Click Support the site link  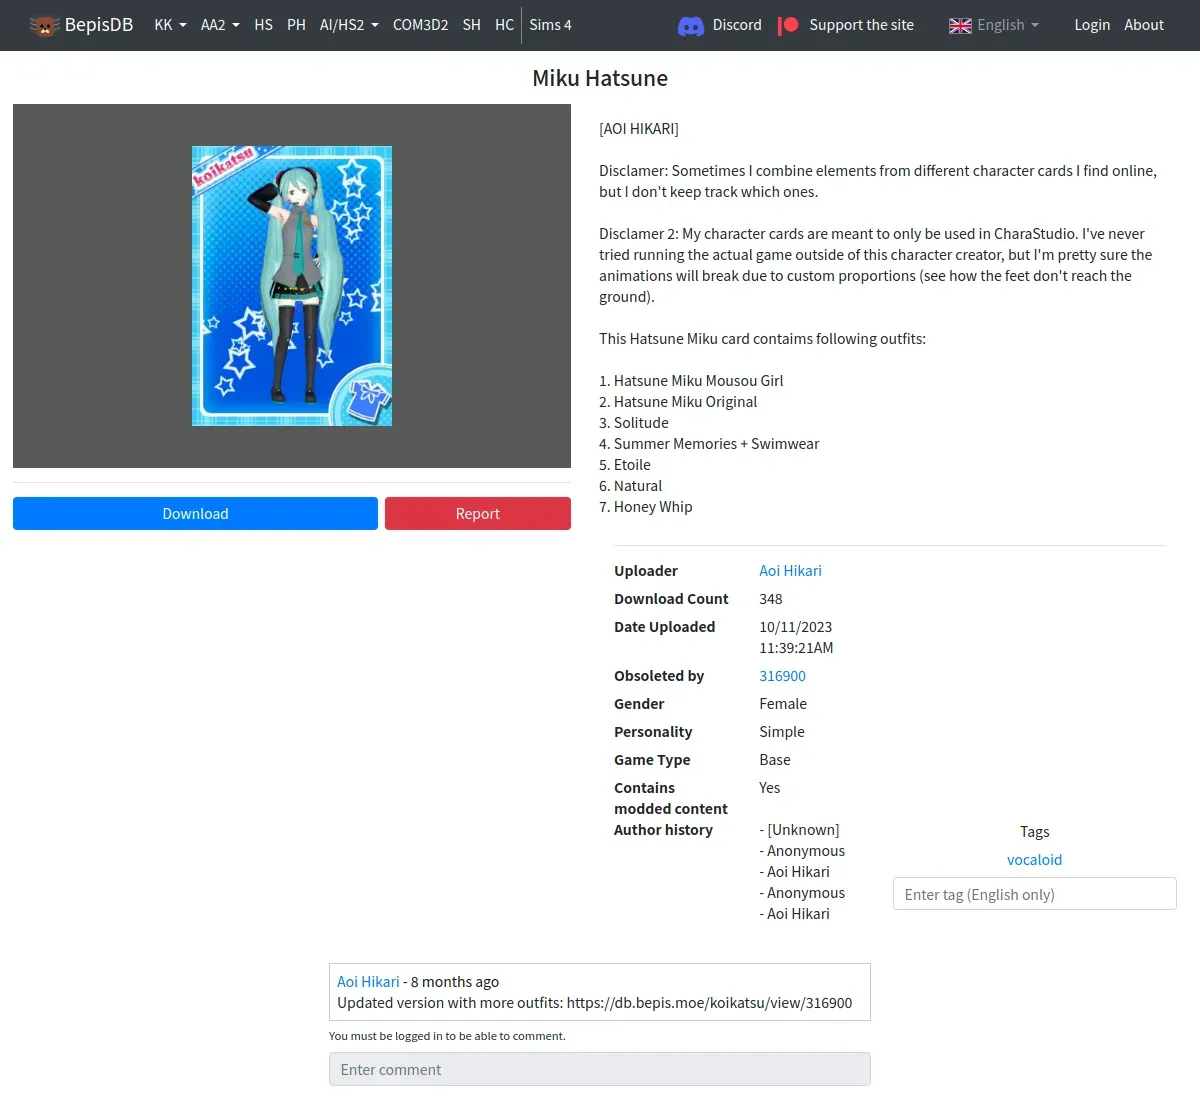tap(861, 25)
